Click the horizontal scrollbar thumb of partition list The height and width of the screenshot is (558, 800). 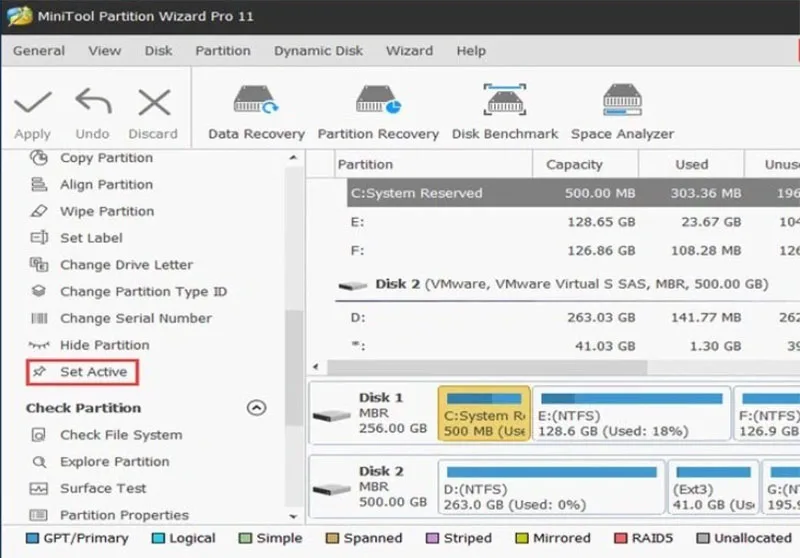click(x=487, y=367)
